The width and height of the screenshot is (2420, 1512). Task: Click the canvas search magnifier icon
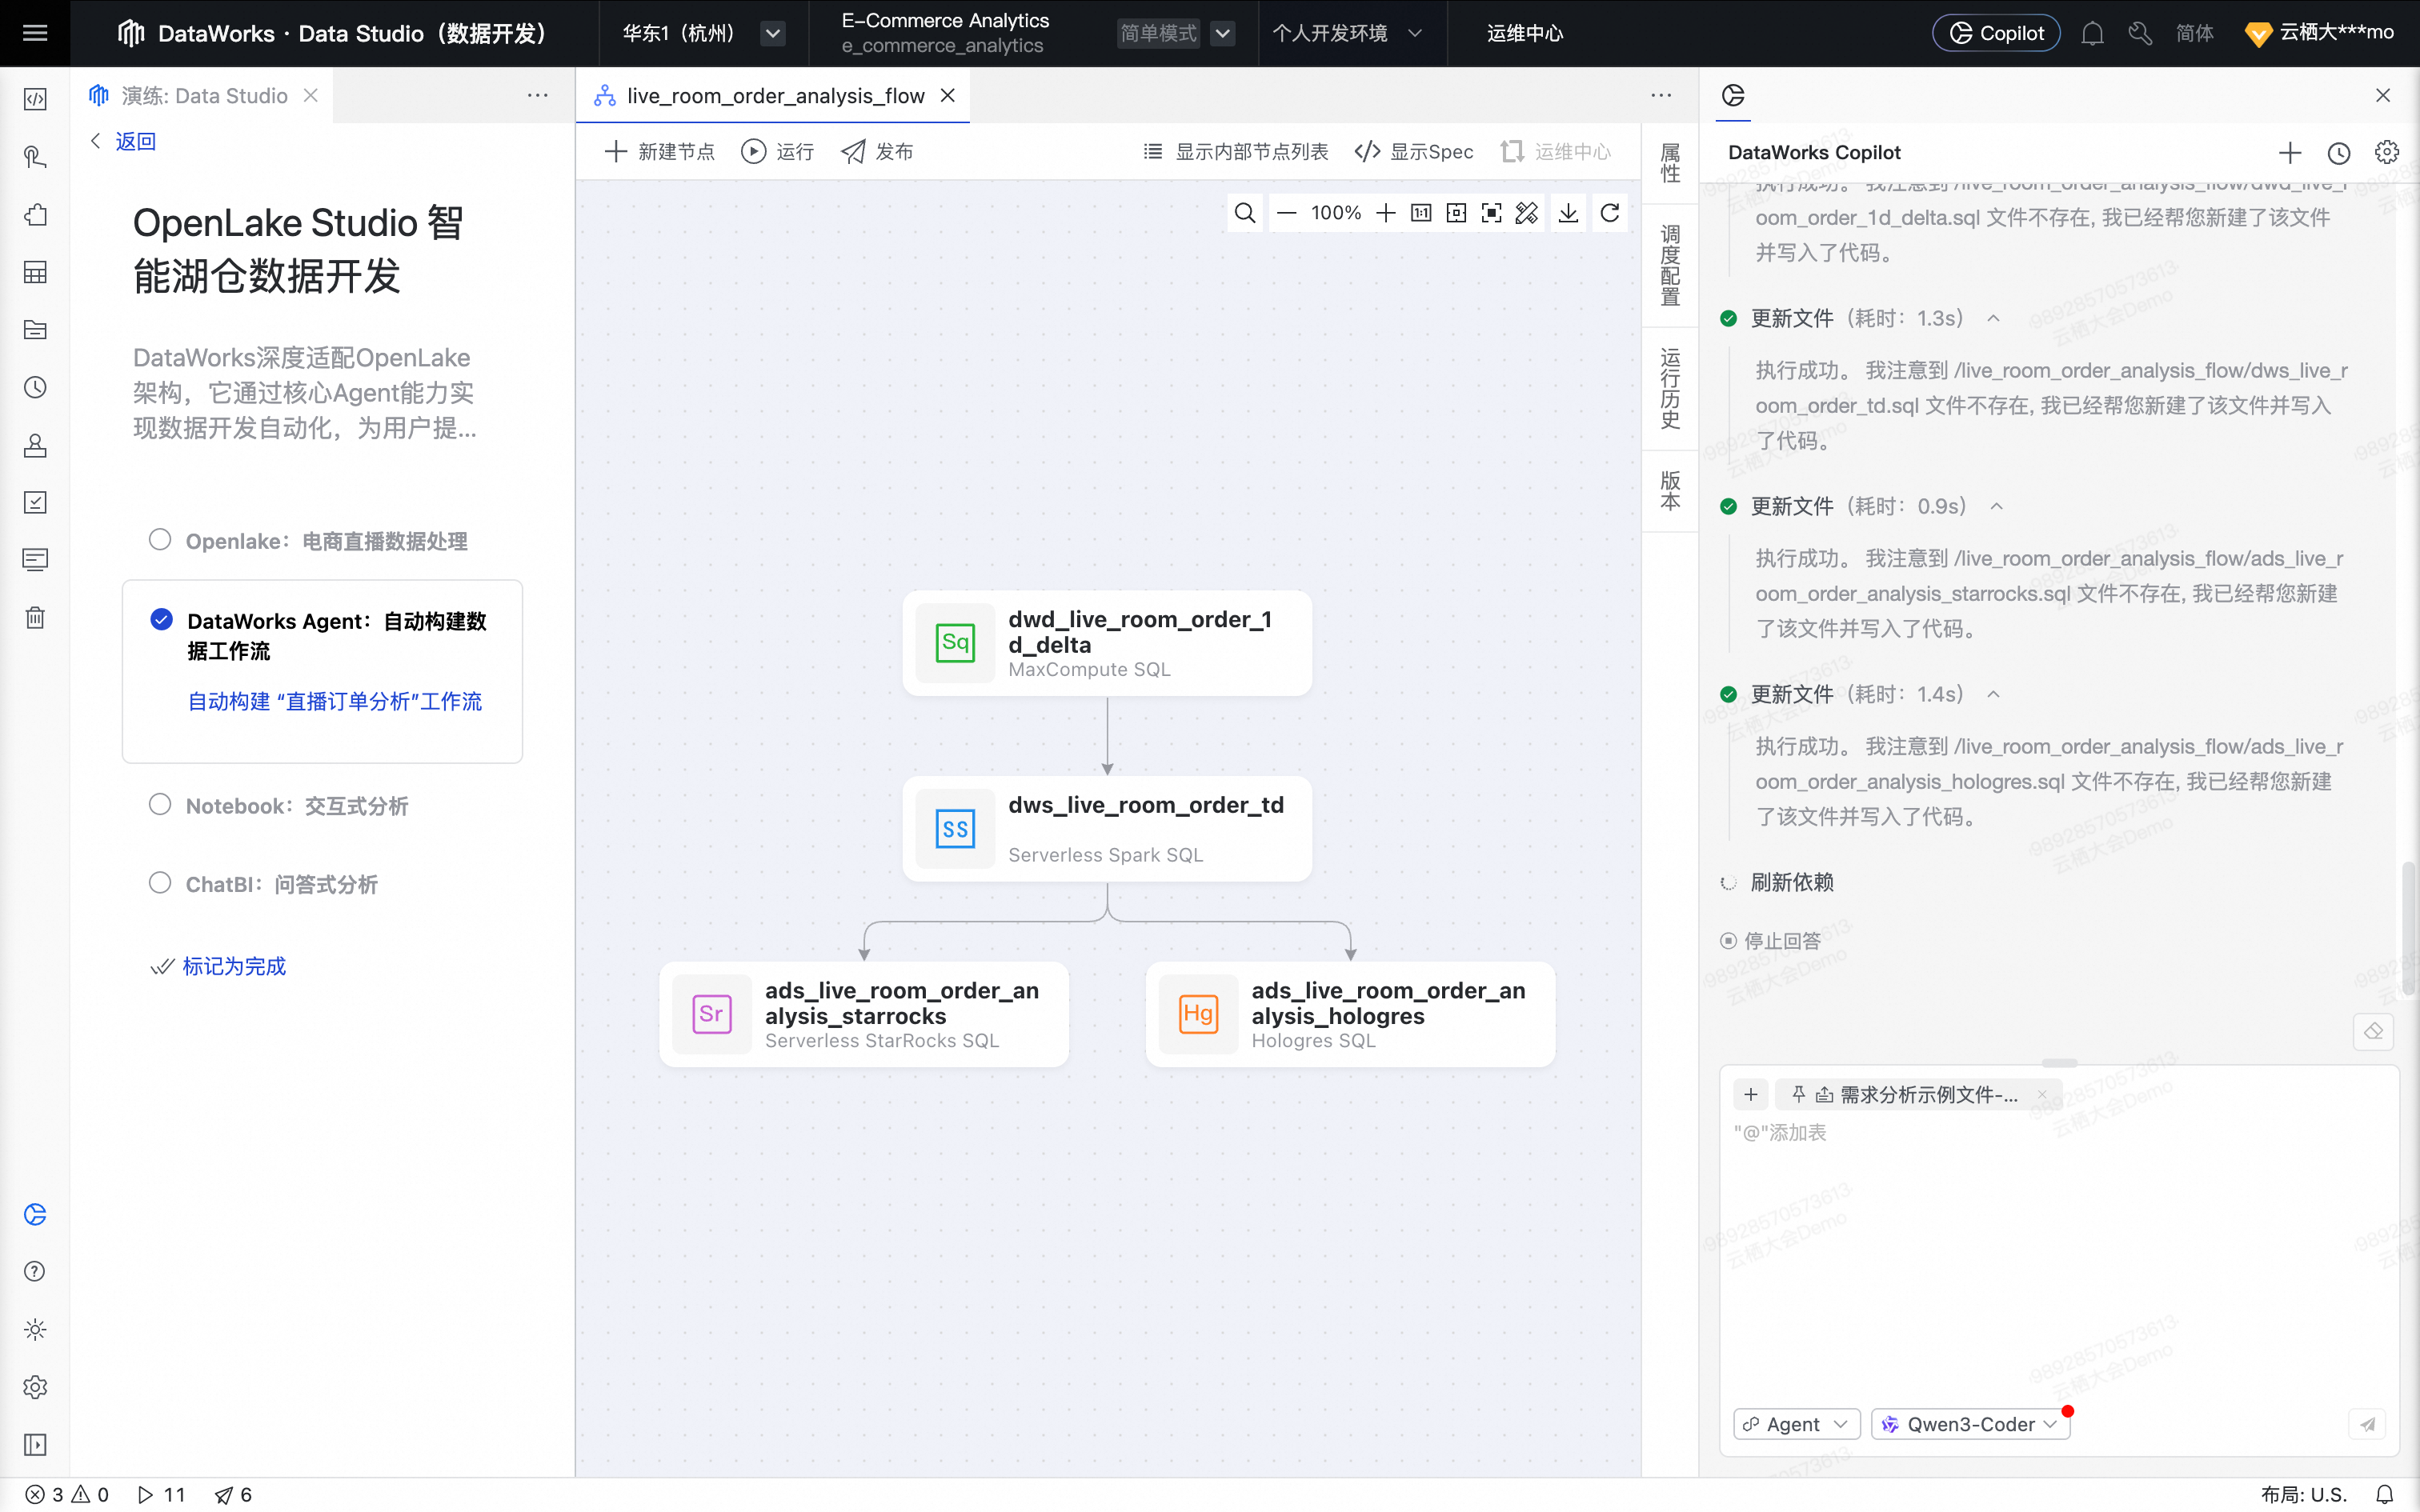[x=1245, y=213]
